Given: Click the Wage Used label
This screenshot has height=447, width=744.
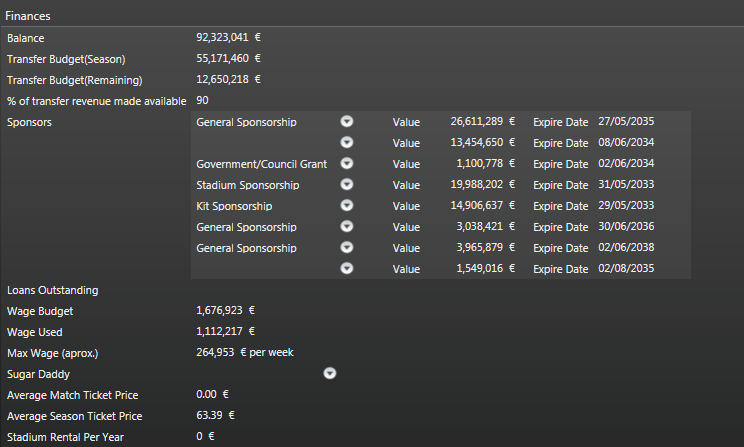Looking at the screenshot, I should pos(35,332).
